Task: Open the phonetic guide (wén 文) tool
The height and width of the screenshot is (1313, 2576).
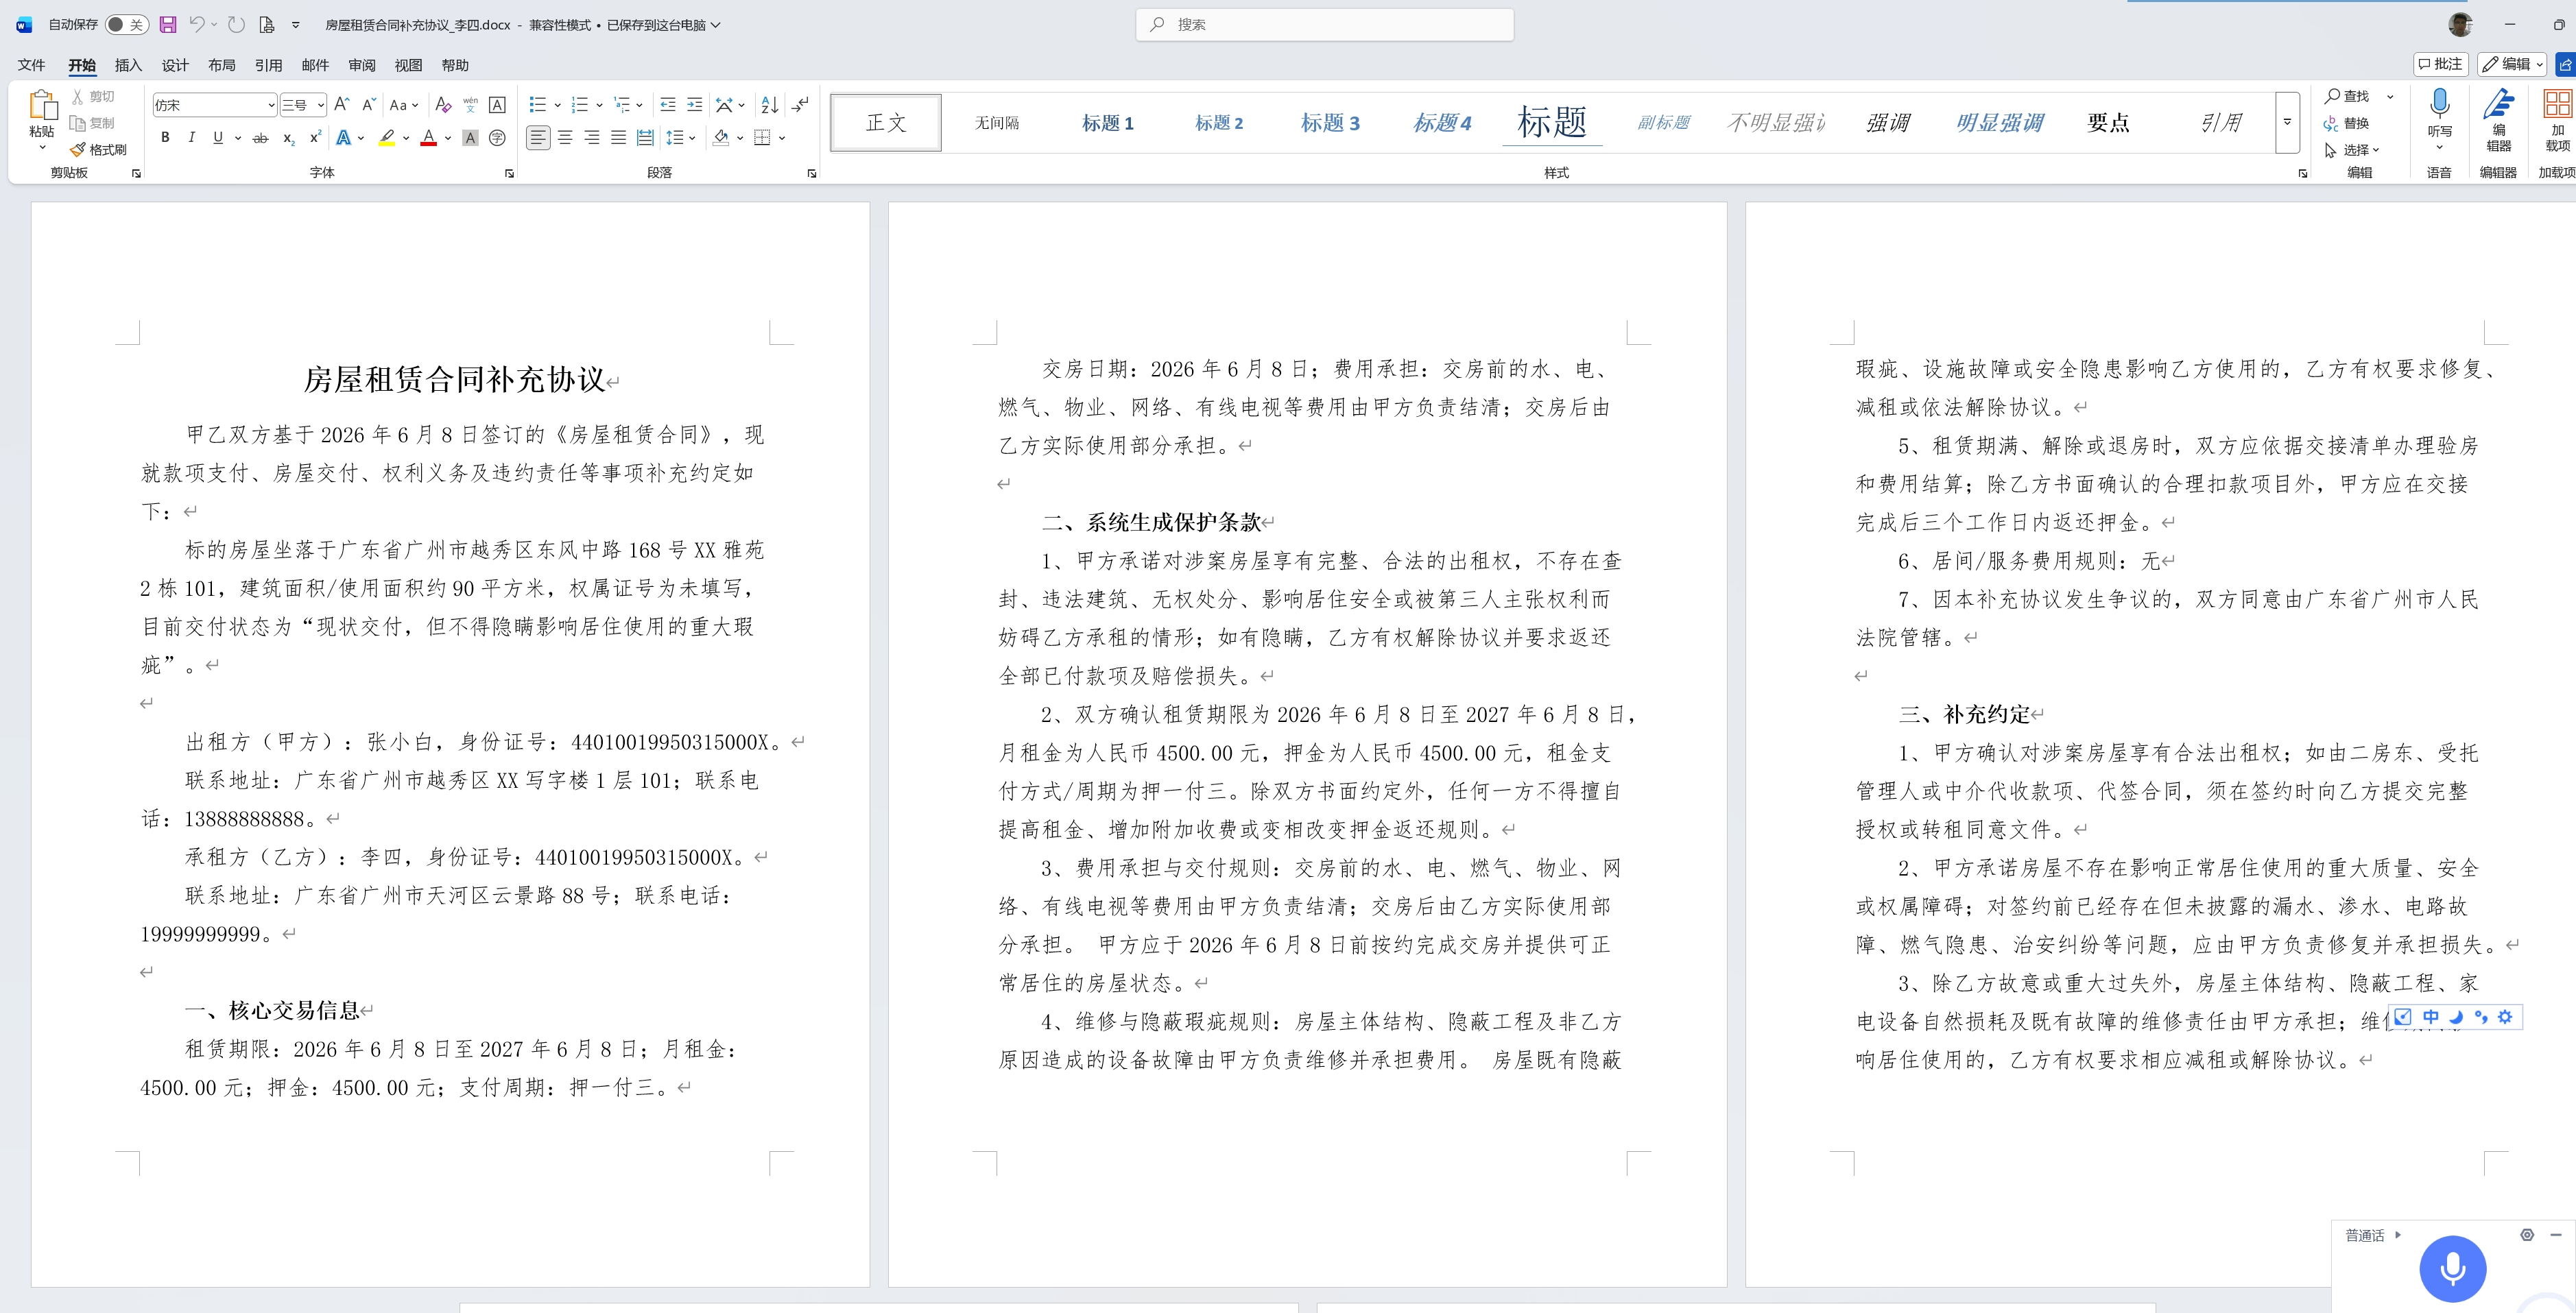Action: pos(470,105)
